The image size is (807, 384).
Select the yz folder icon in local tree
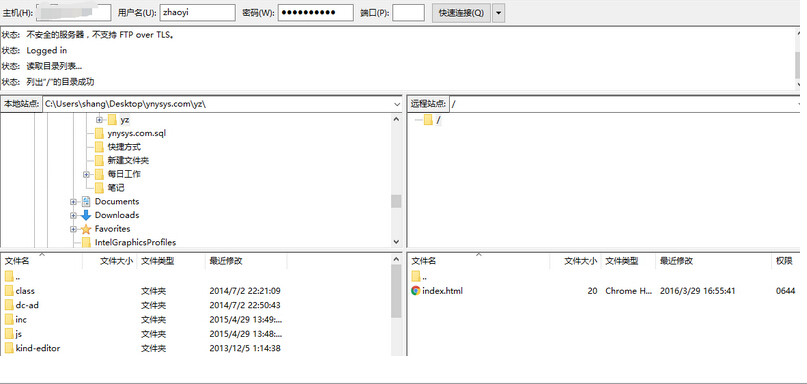(112, 120)
